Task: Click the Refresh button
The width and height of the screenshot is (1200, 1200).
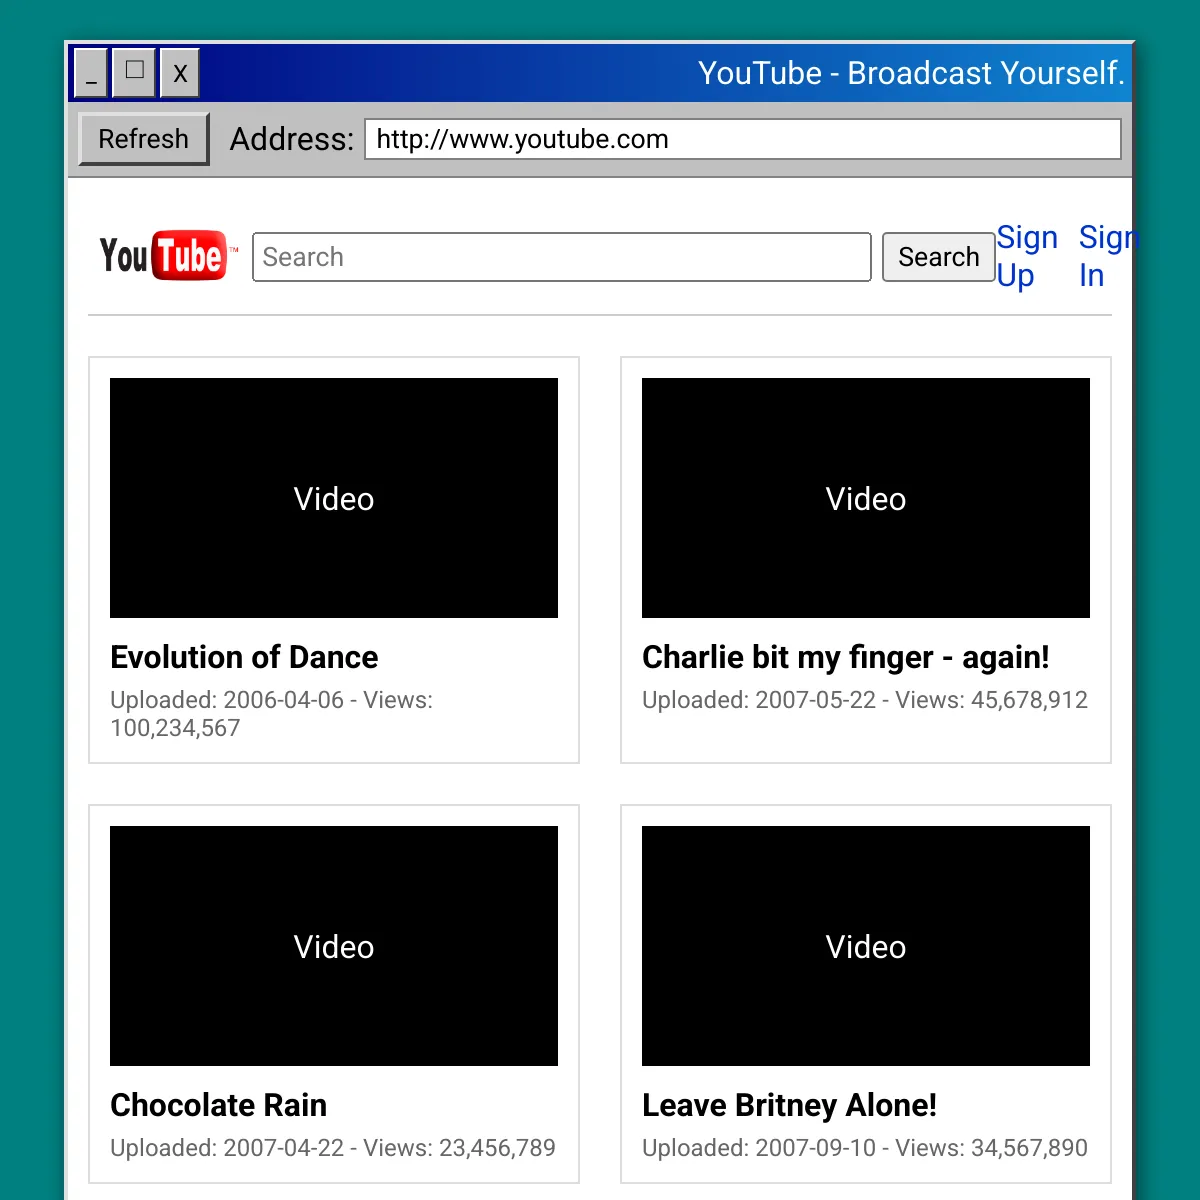Action: click(x=143, y=139)
